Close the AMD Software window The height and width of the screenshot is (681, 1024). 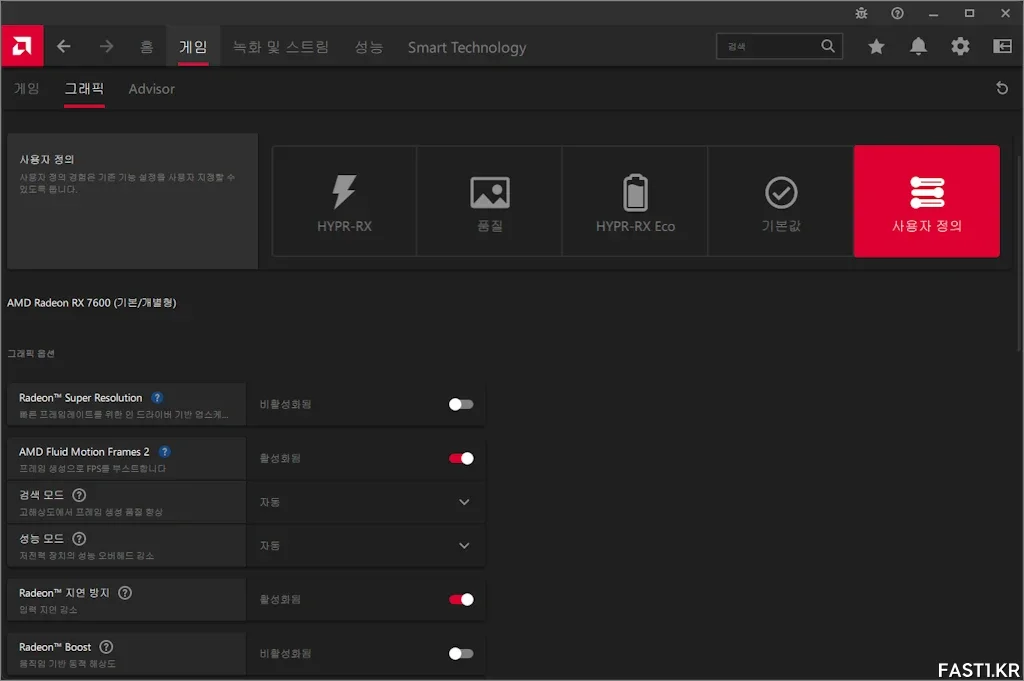click(1006, 13)
